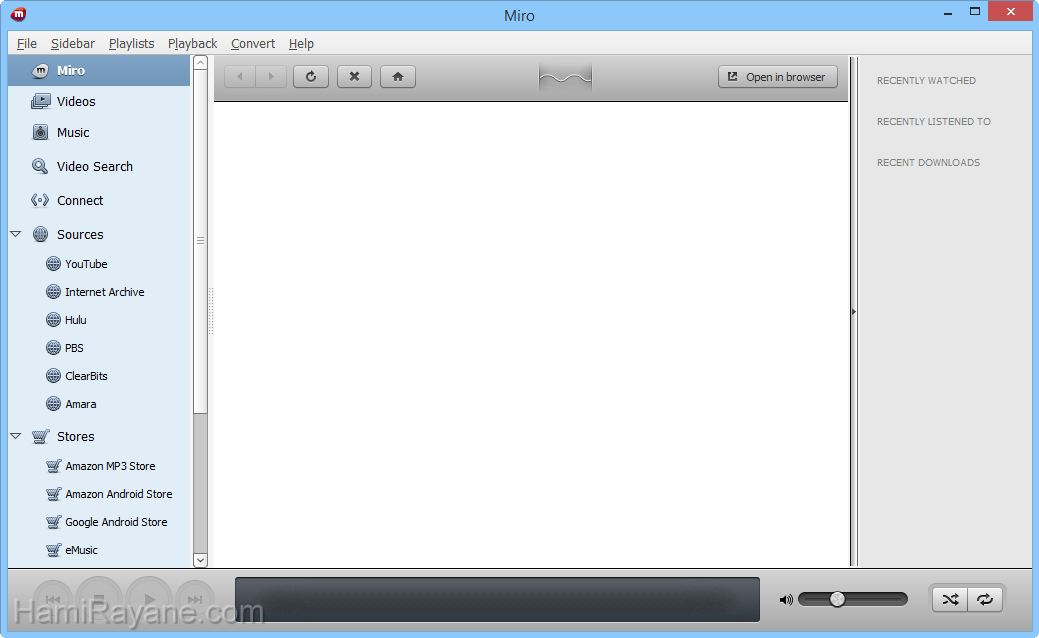The height and width of the screenshot is (638, 1039).
Task: Collapse the Sources section
Action: coord(16,234)
